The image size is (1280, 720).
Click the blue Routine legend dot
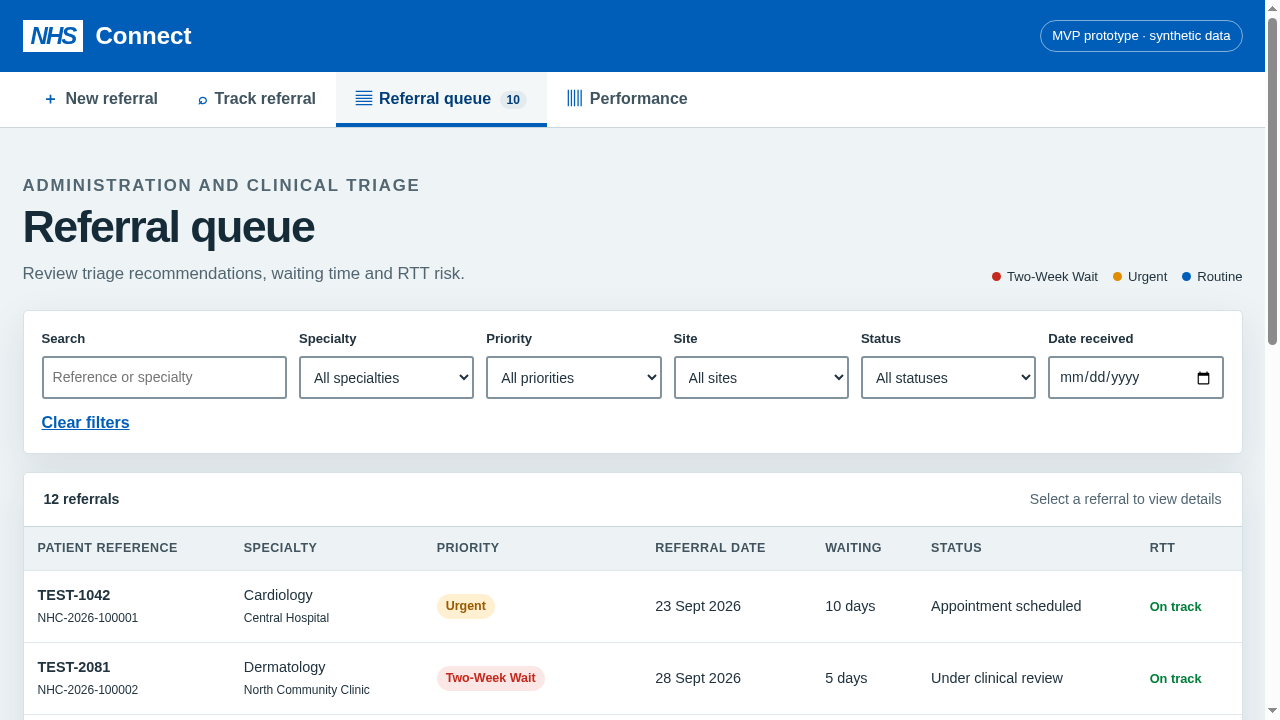(1186, 277)
